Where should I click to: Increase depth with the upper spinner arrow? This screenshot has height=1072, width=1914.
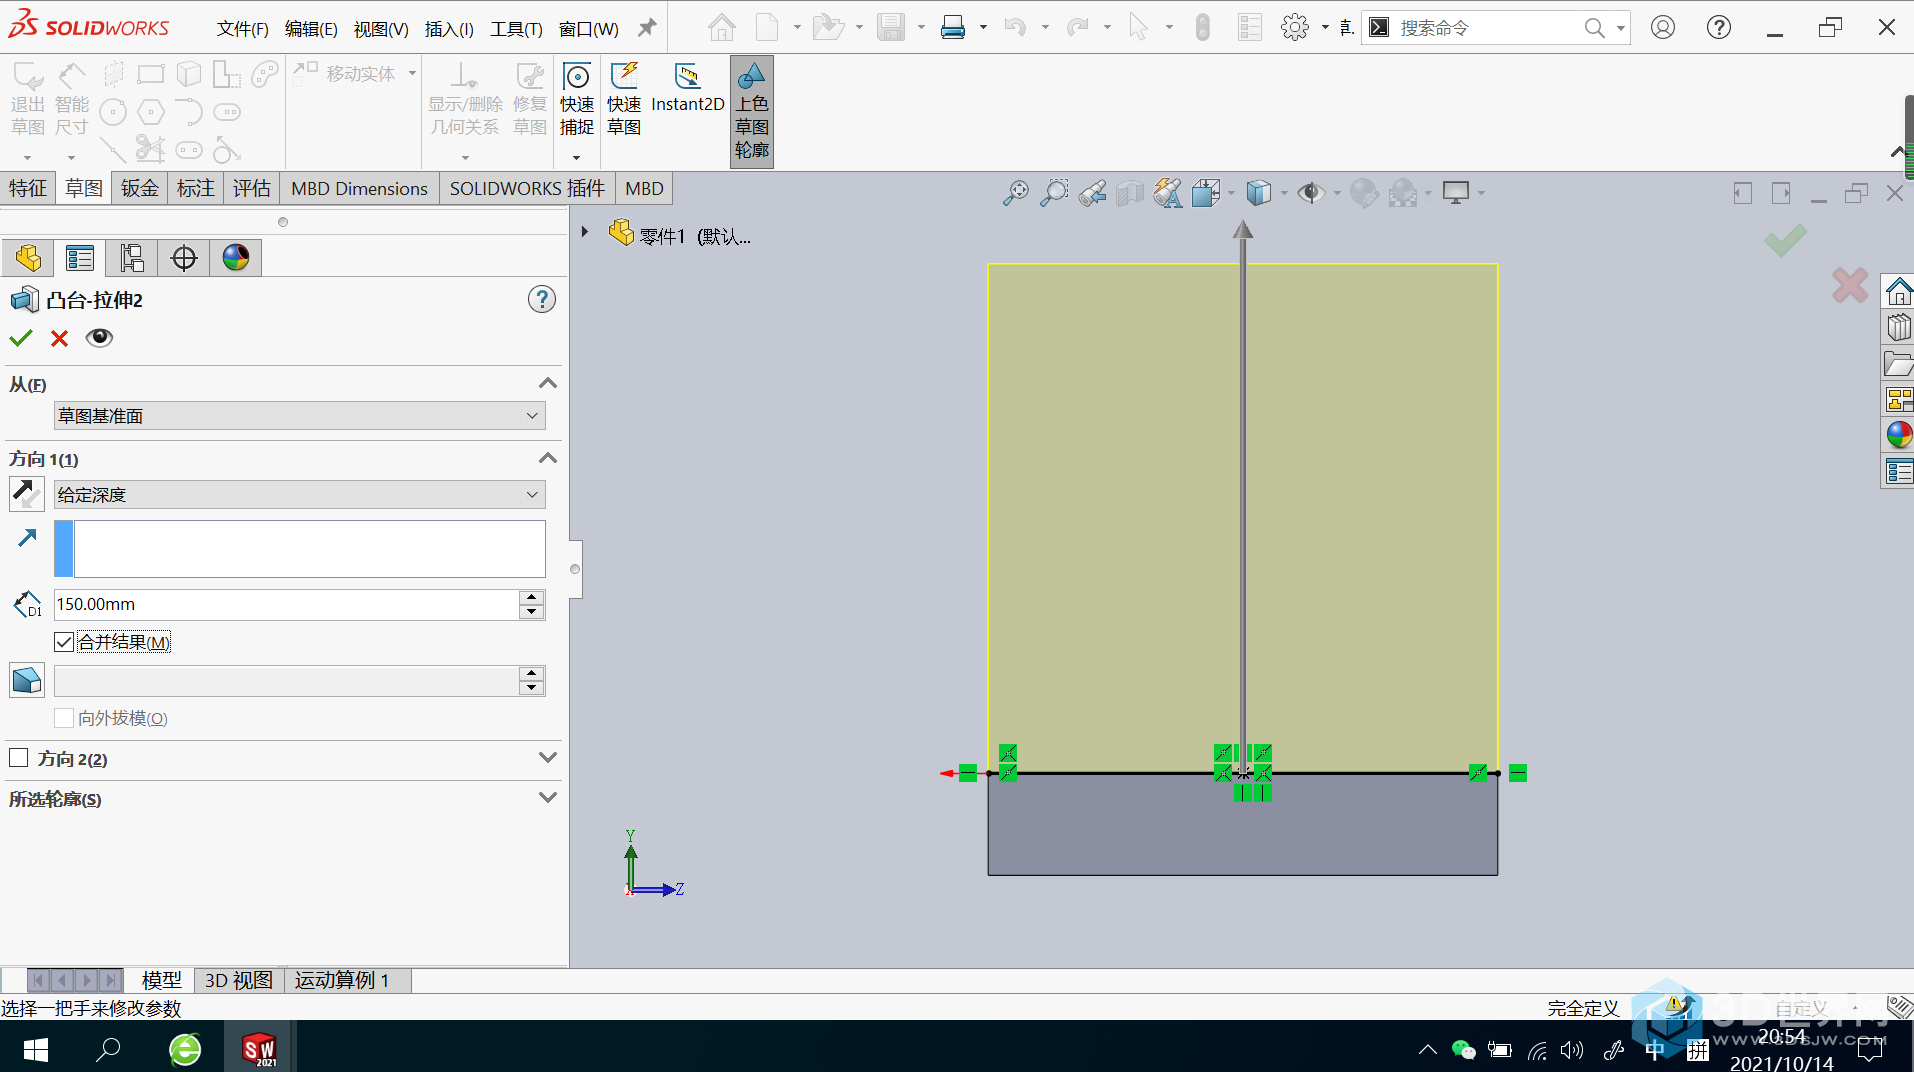(x=532, y=597)
